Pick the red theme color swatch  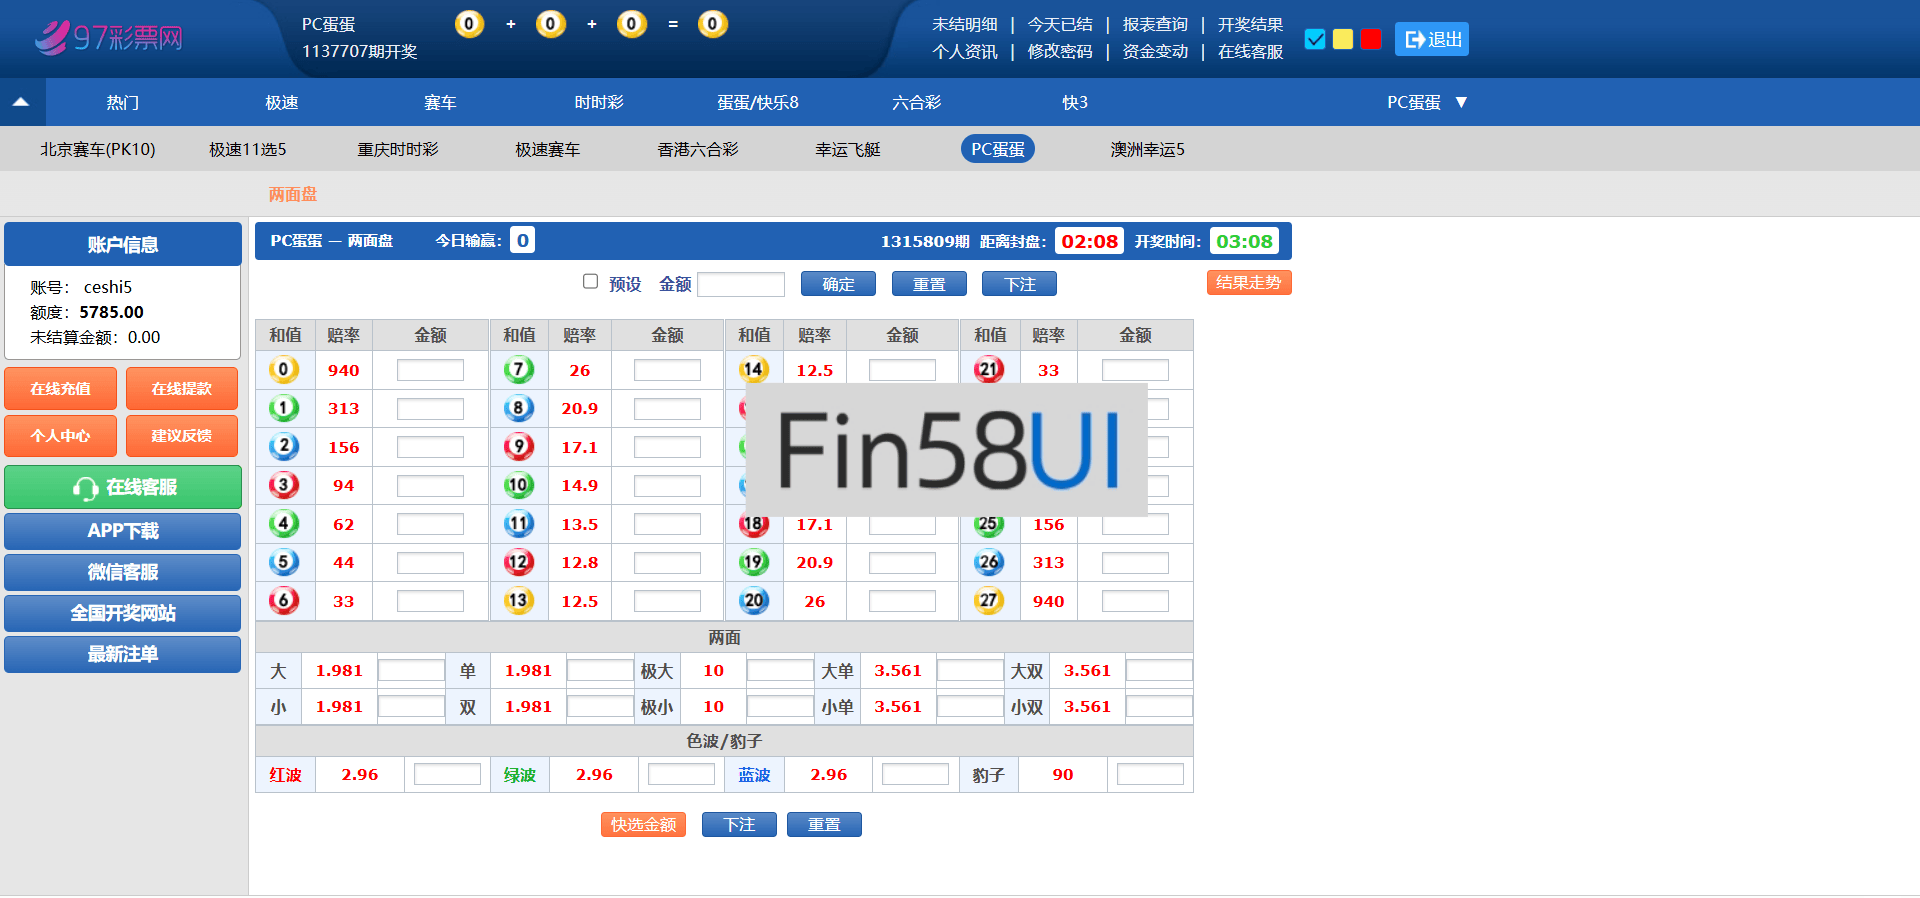tap(1371, 39)
